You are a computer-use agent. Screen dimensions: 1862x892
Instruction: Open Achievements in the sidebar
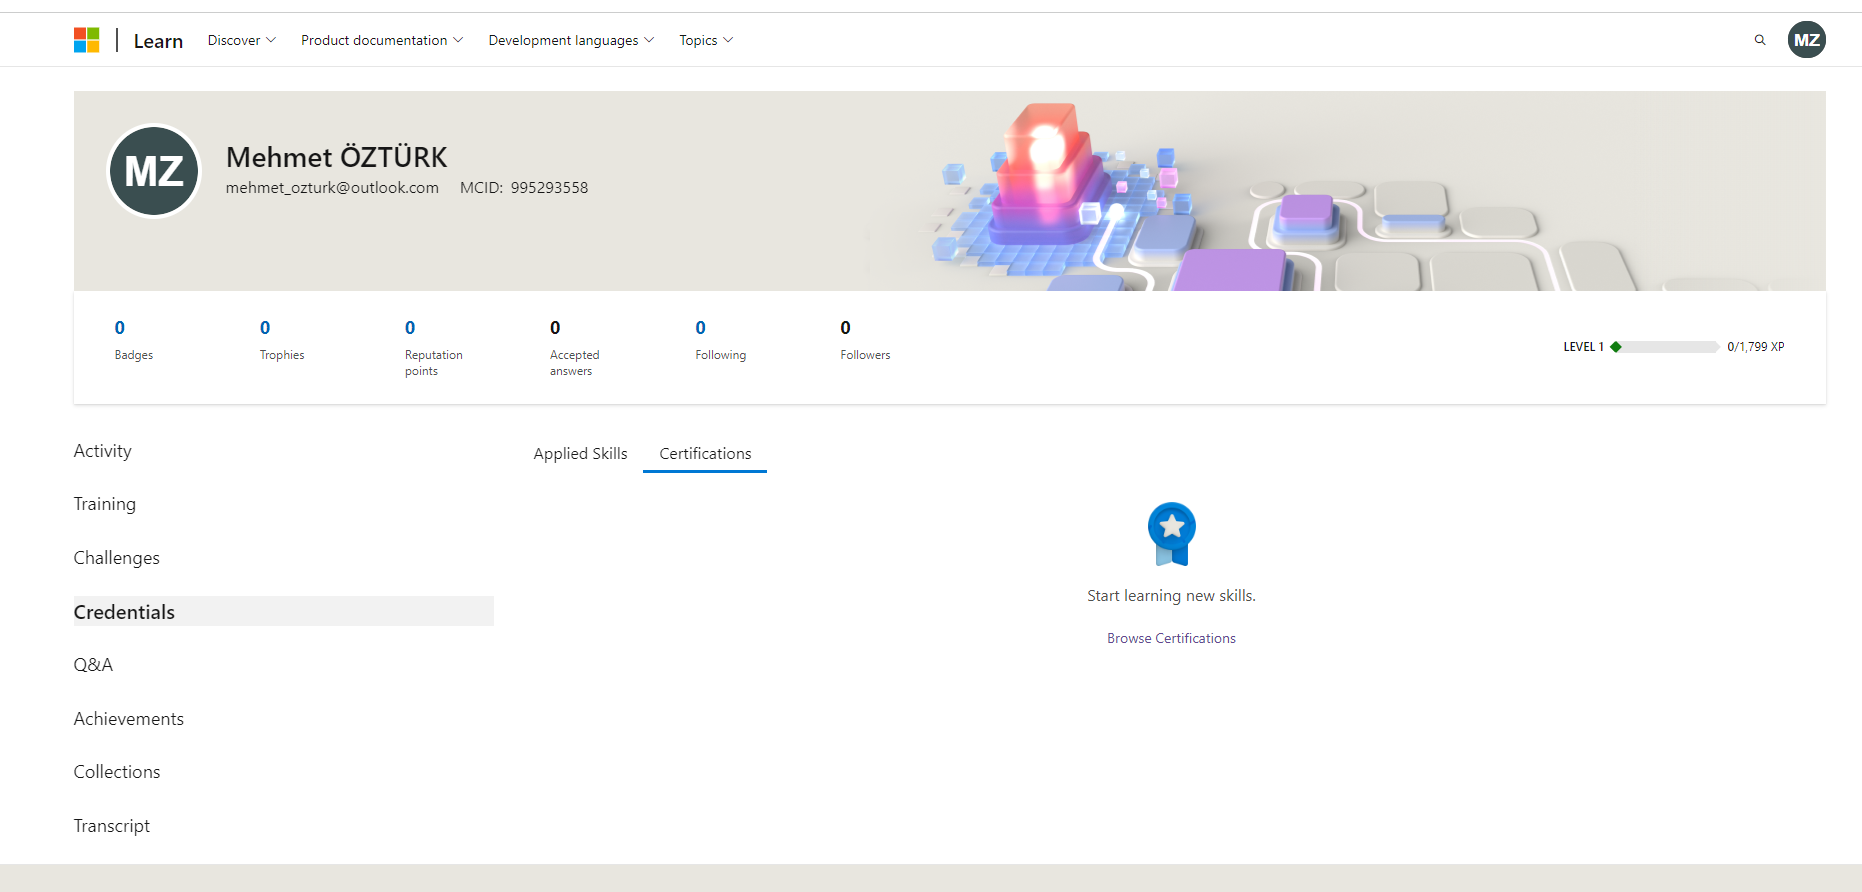click(129, 719)
